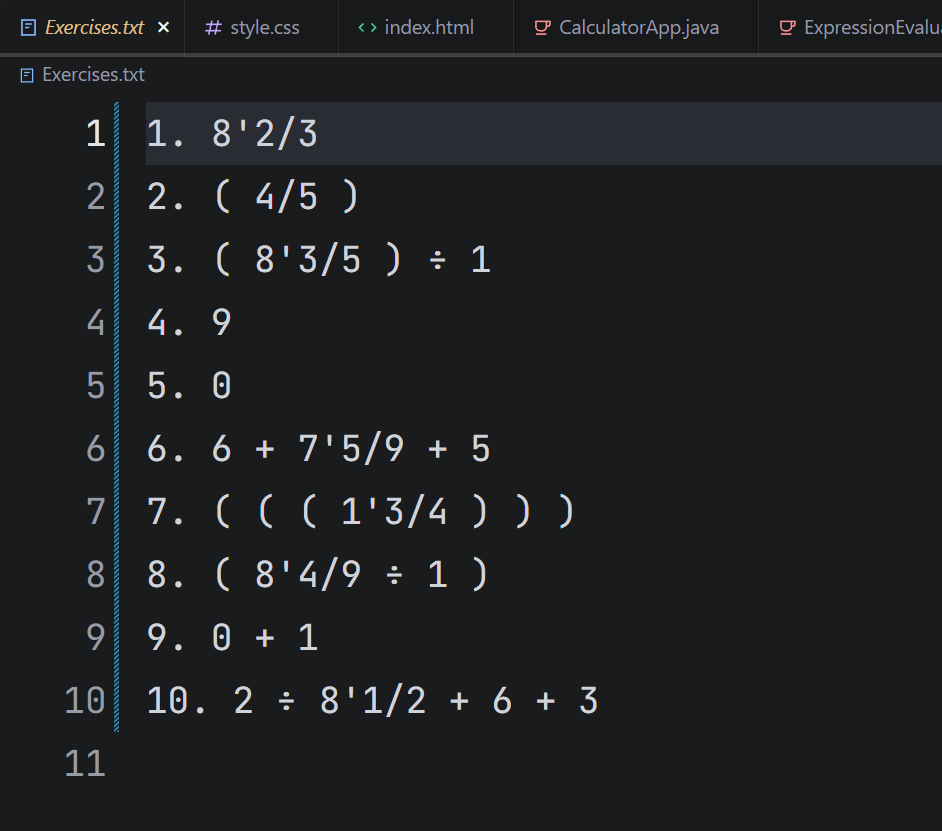Click line number 9 in gutter

click(96, 638)
